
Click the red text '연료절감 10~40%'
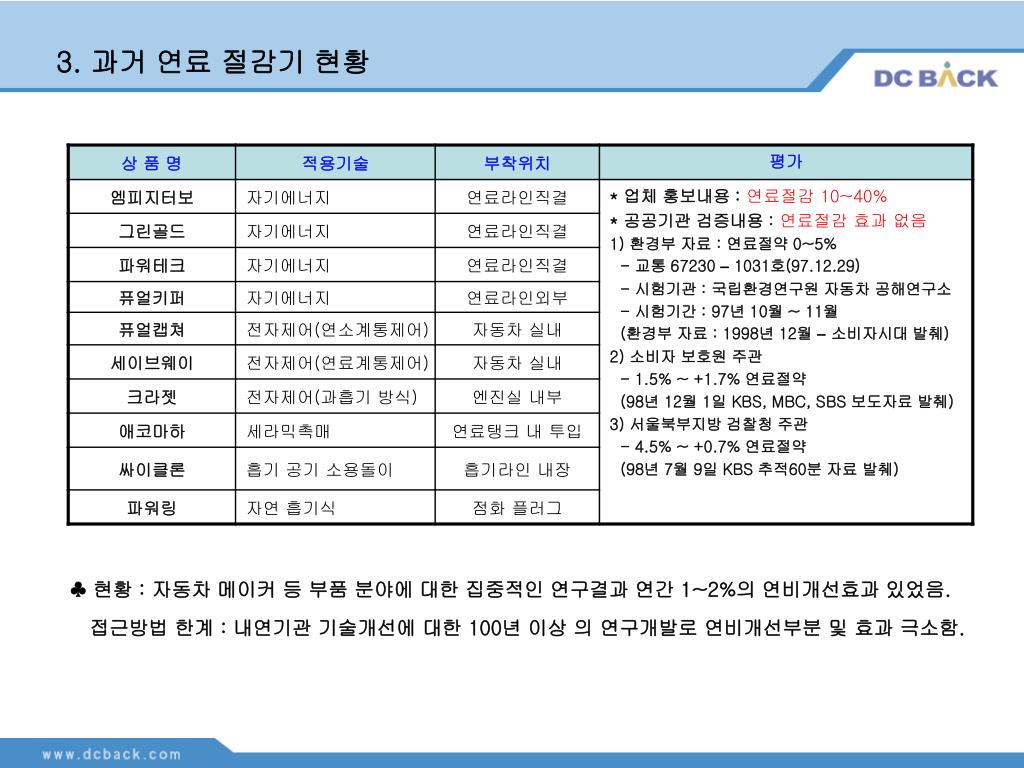click(816, 196)
